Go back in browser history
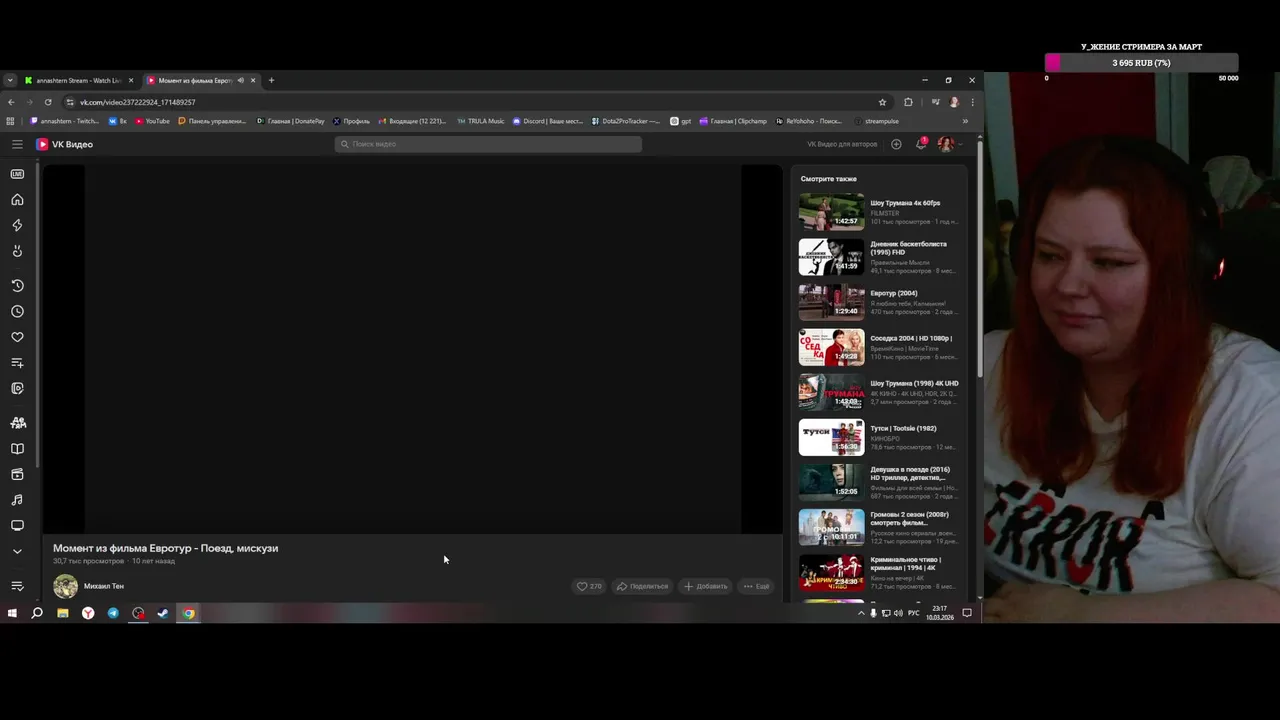The width and height of the screenshot is (1280, 720). tap(11, 102)
